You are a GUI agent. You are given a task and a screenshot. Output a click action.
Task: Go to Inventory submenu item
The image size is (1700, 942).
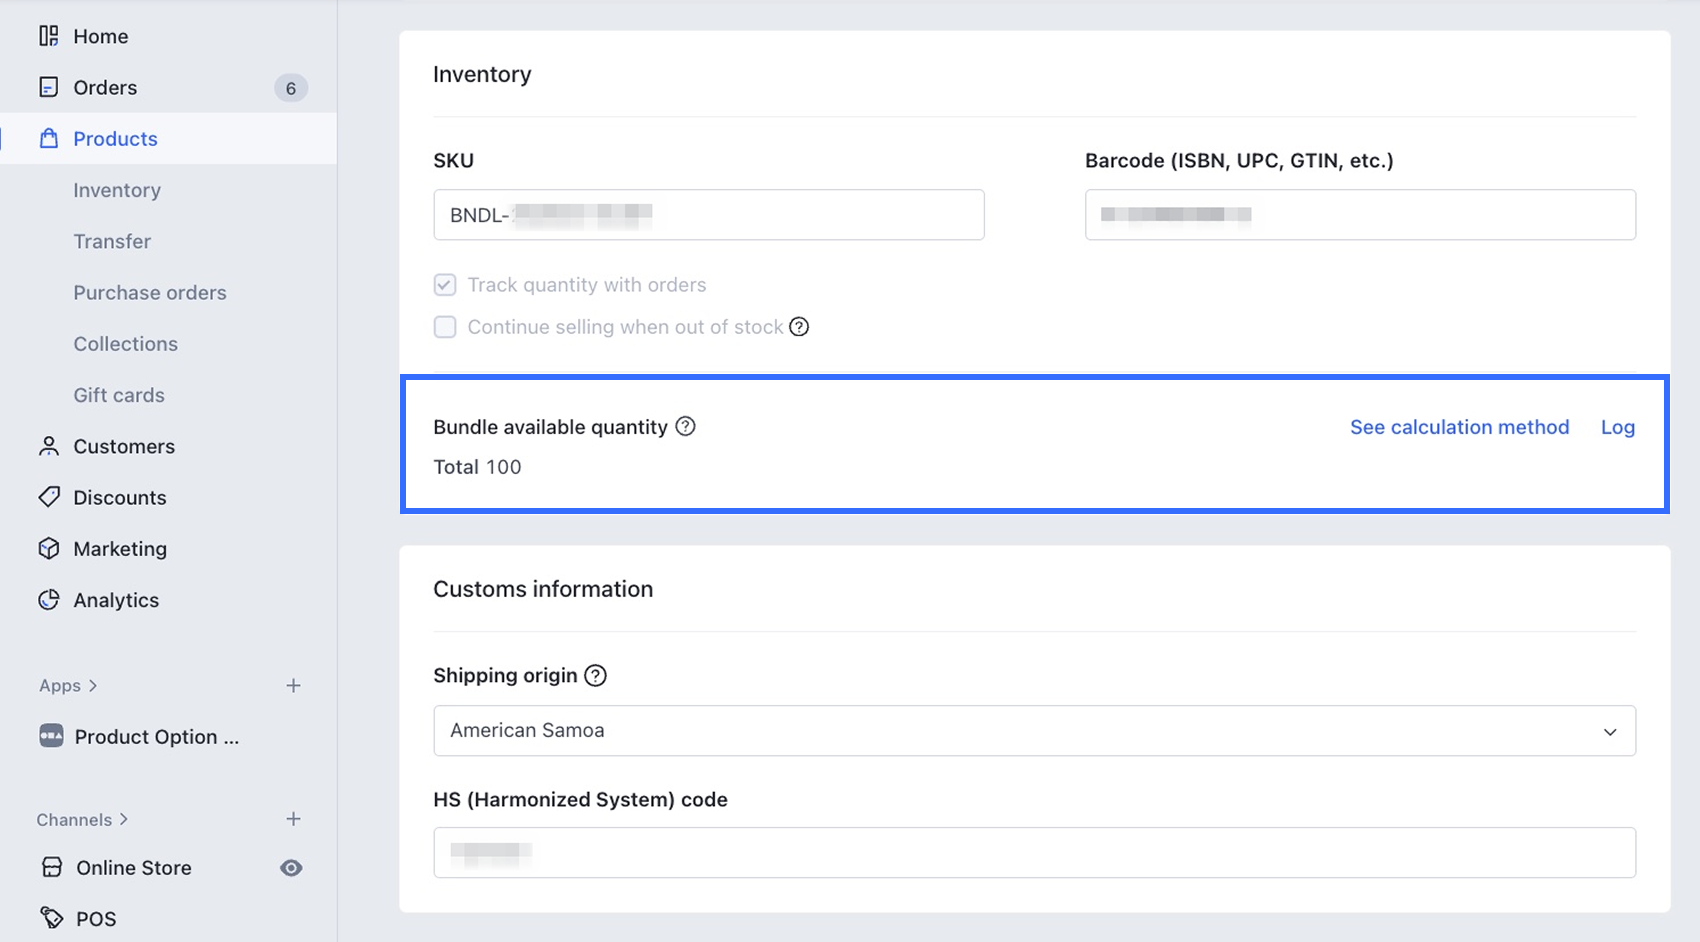coord(117,190)
